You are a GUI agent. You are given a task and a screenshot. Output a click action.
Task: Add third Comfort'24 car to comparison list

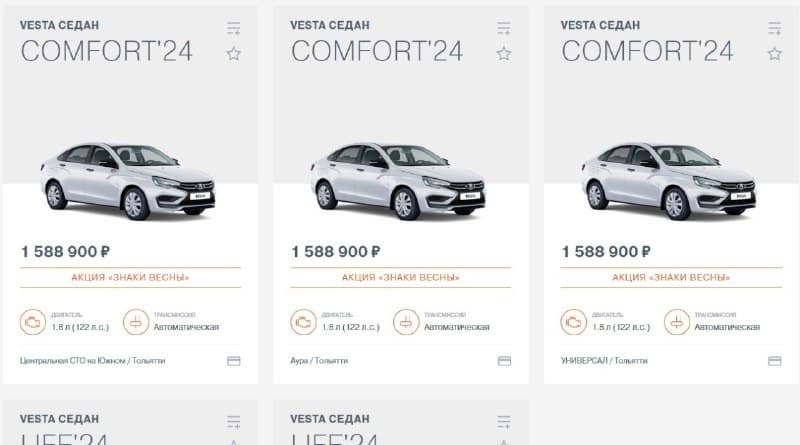click(x=774, y=29)
